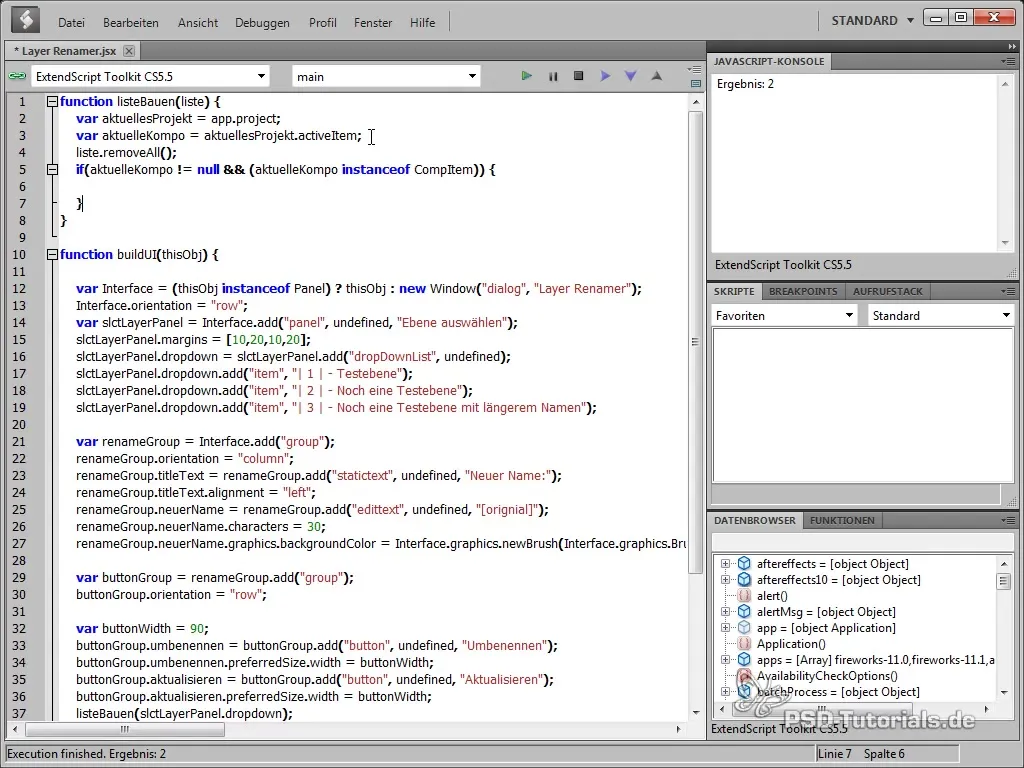1024x768 pixels.
Task: Open the Bearbeiten menu
Action: coord(131,22)
